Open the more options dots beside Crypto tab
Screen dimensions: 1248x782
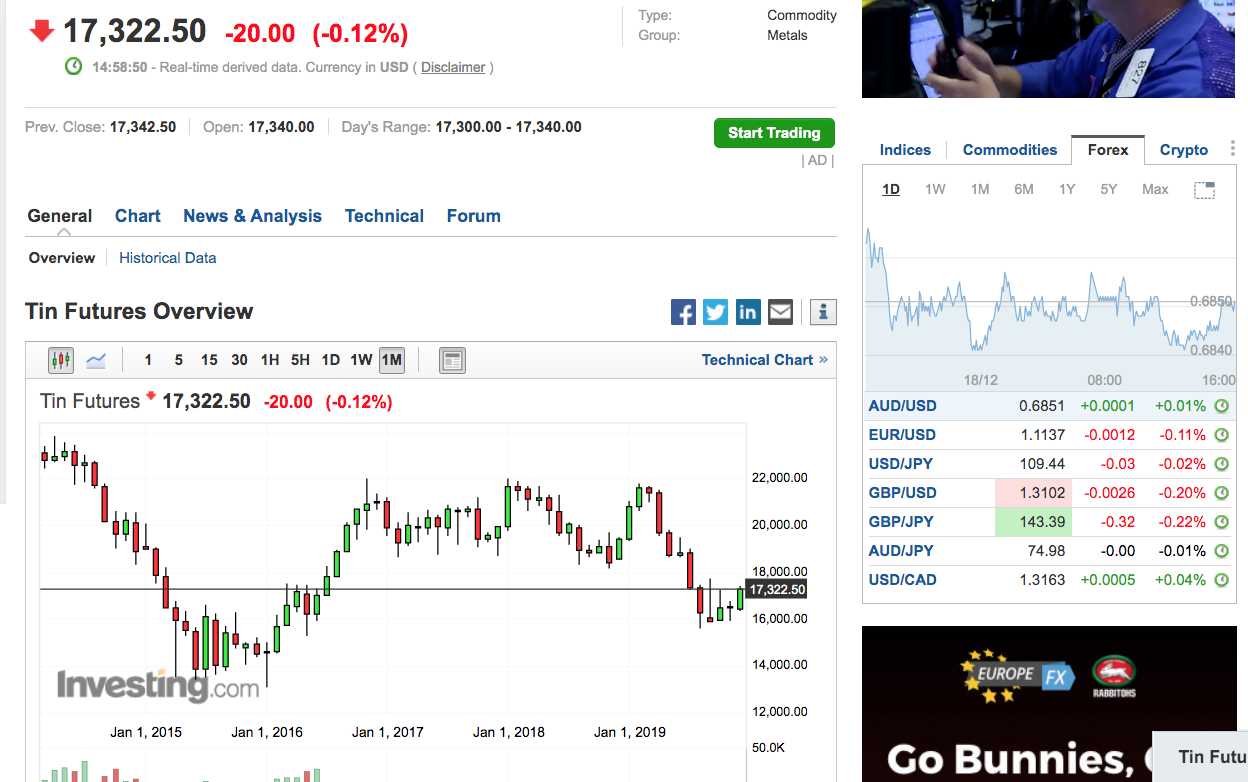(x=1232, y=149)
